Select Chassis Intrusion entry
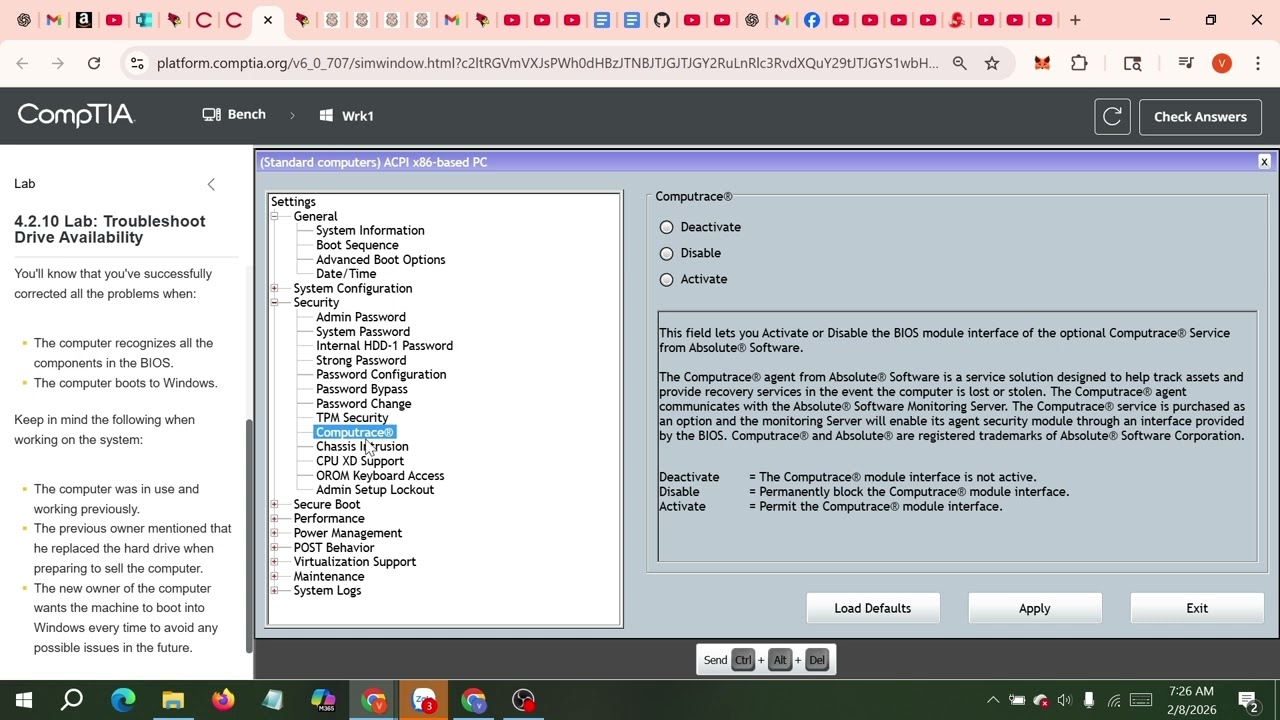 (x=362, y=446)
